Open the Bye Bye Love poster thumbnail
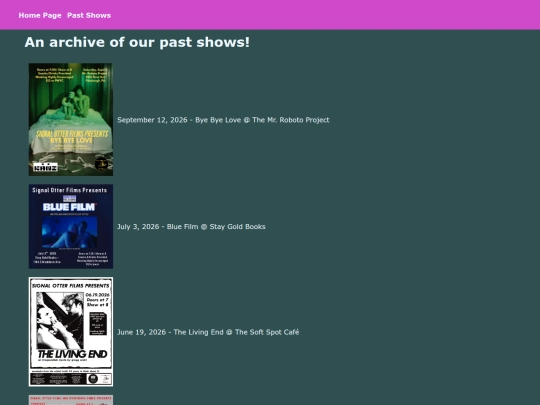The height and width of the screenshot is (405, 540). [x=71, y=119]
